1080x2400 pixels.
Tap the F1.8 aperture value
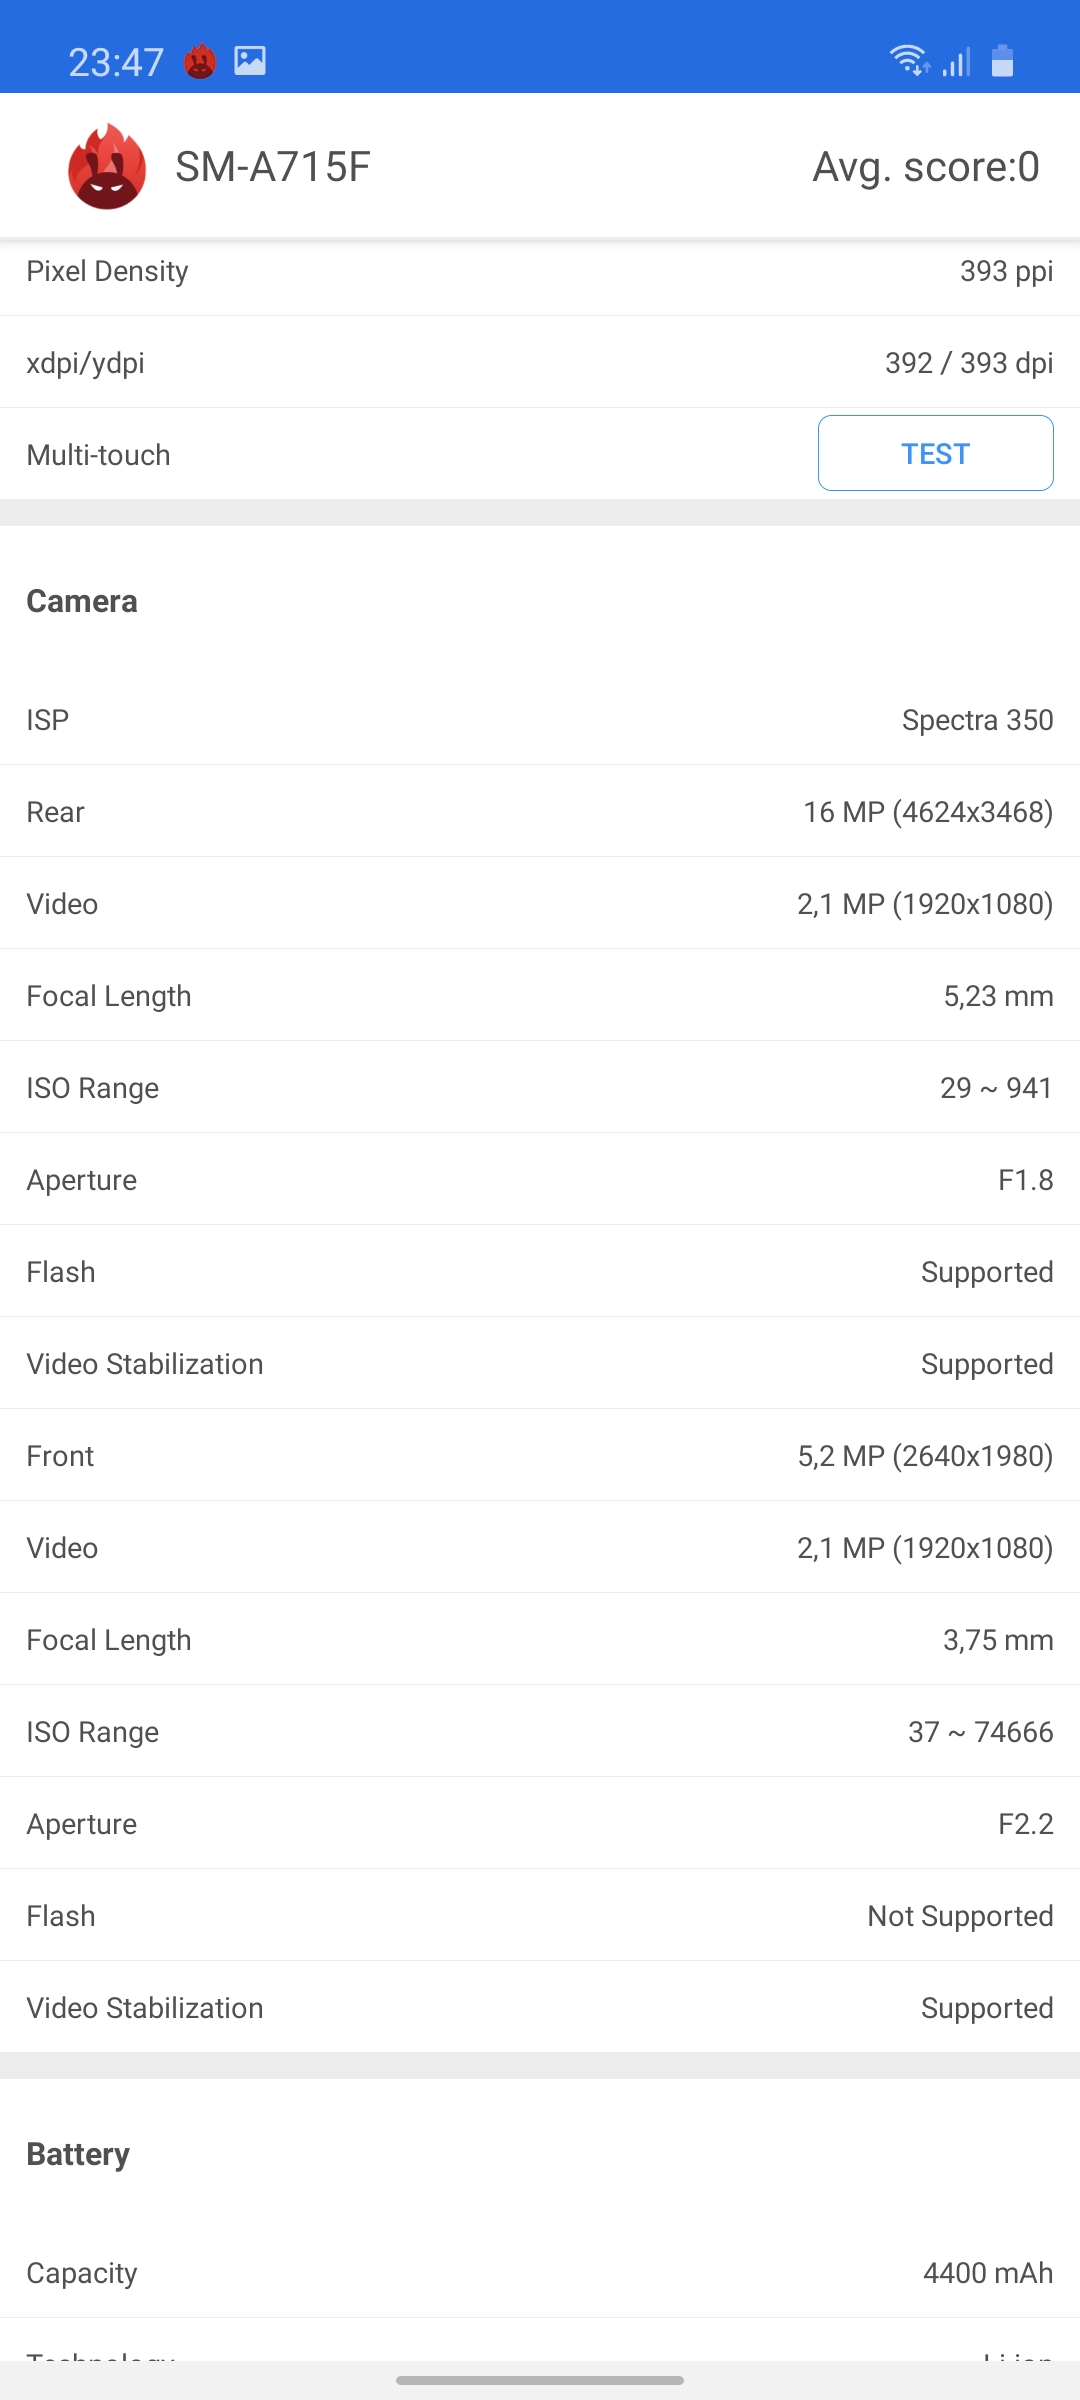[1025, 1180]
